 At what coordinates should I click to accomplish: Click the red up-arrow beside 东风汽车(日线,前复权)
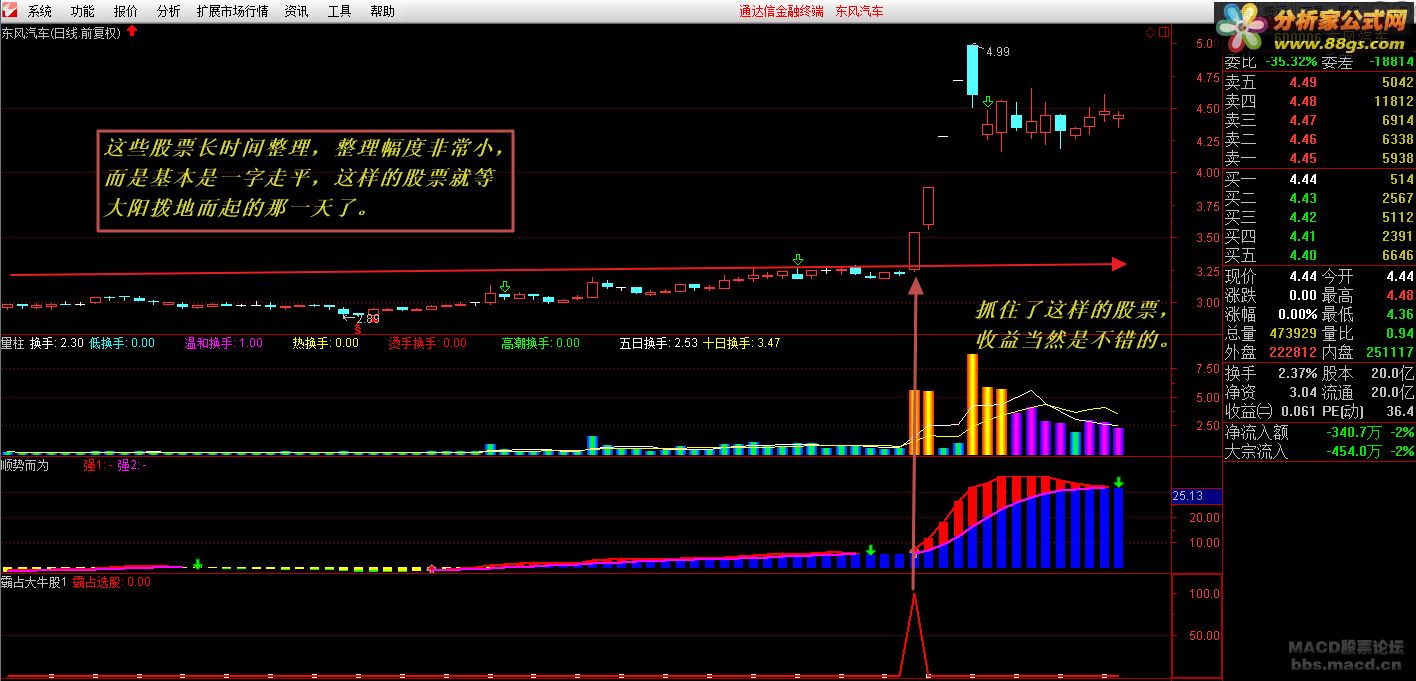coord(132,32)
